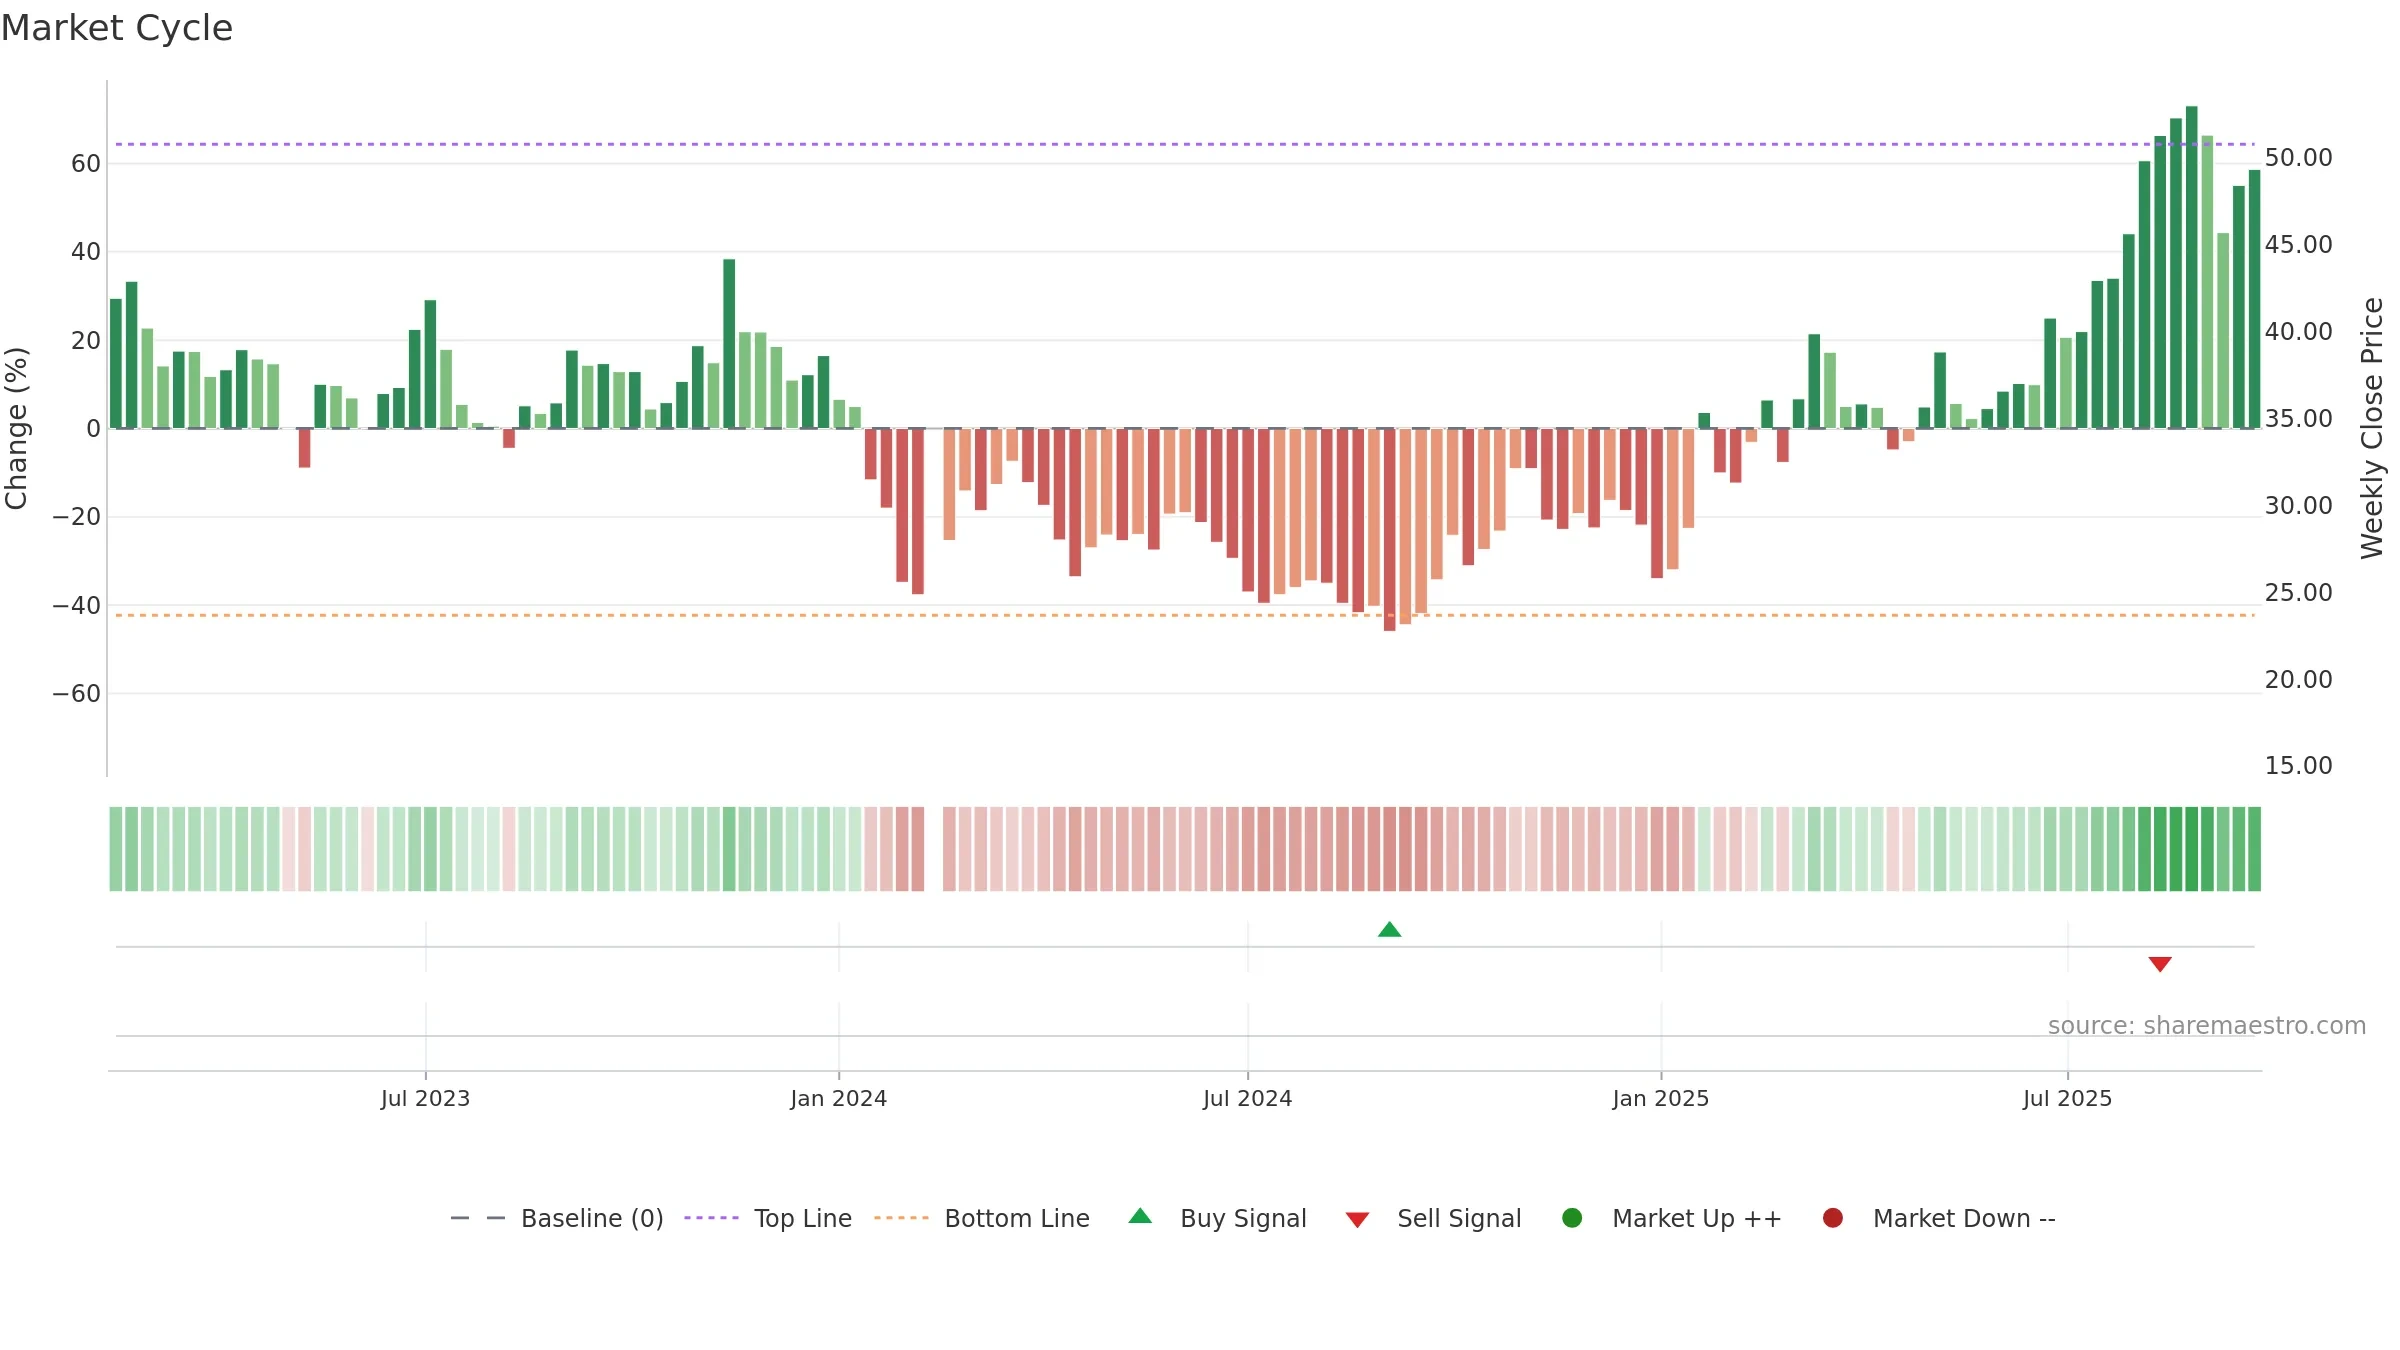Toggle Market Up ++ legend entry

tap(1672, 1218)
